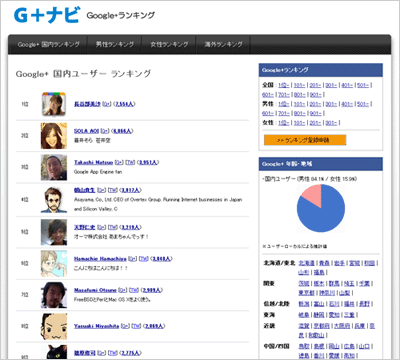Click Masafumi Otsune's avatar photo

54,295
